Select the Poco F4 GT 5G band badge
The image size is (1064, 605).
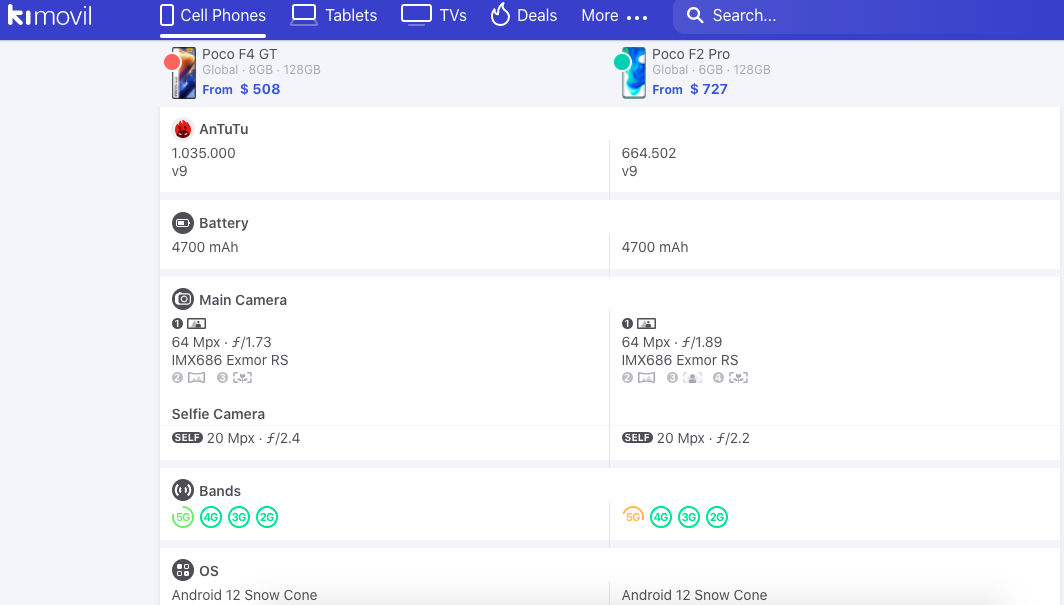coord(182,517)
